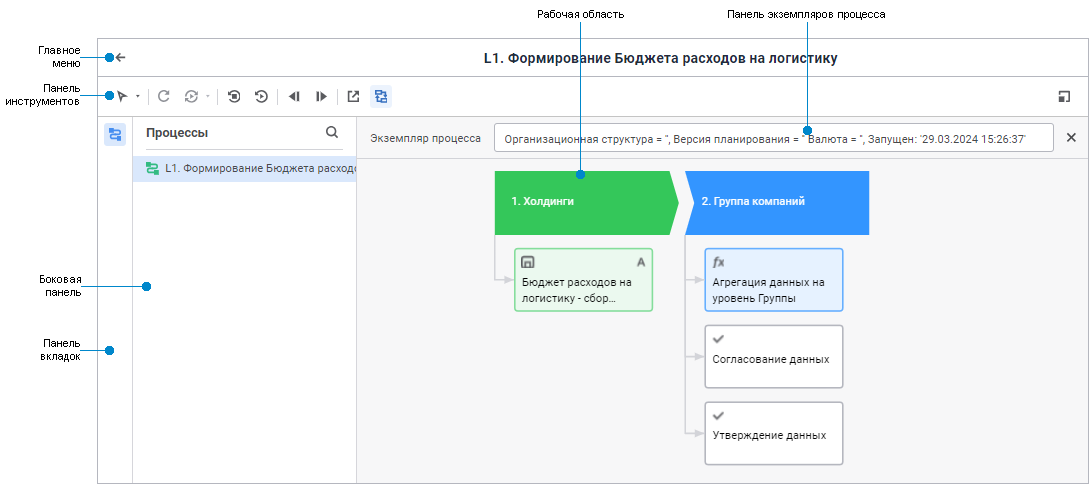Click the Процессы sidebar heading
This screenshot has width=1092, height=486.
177,133
